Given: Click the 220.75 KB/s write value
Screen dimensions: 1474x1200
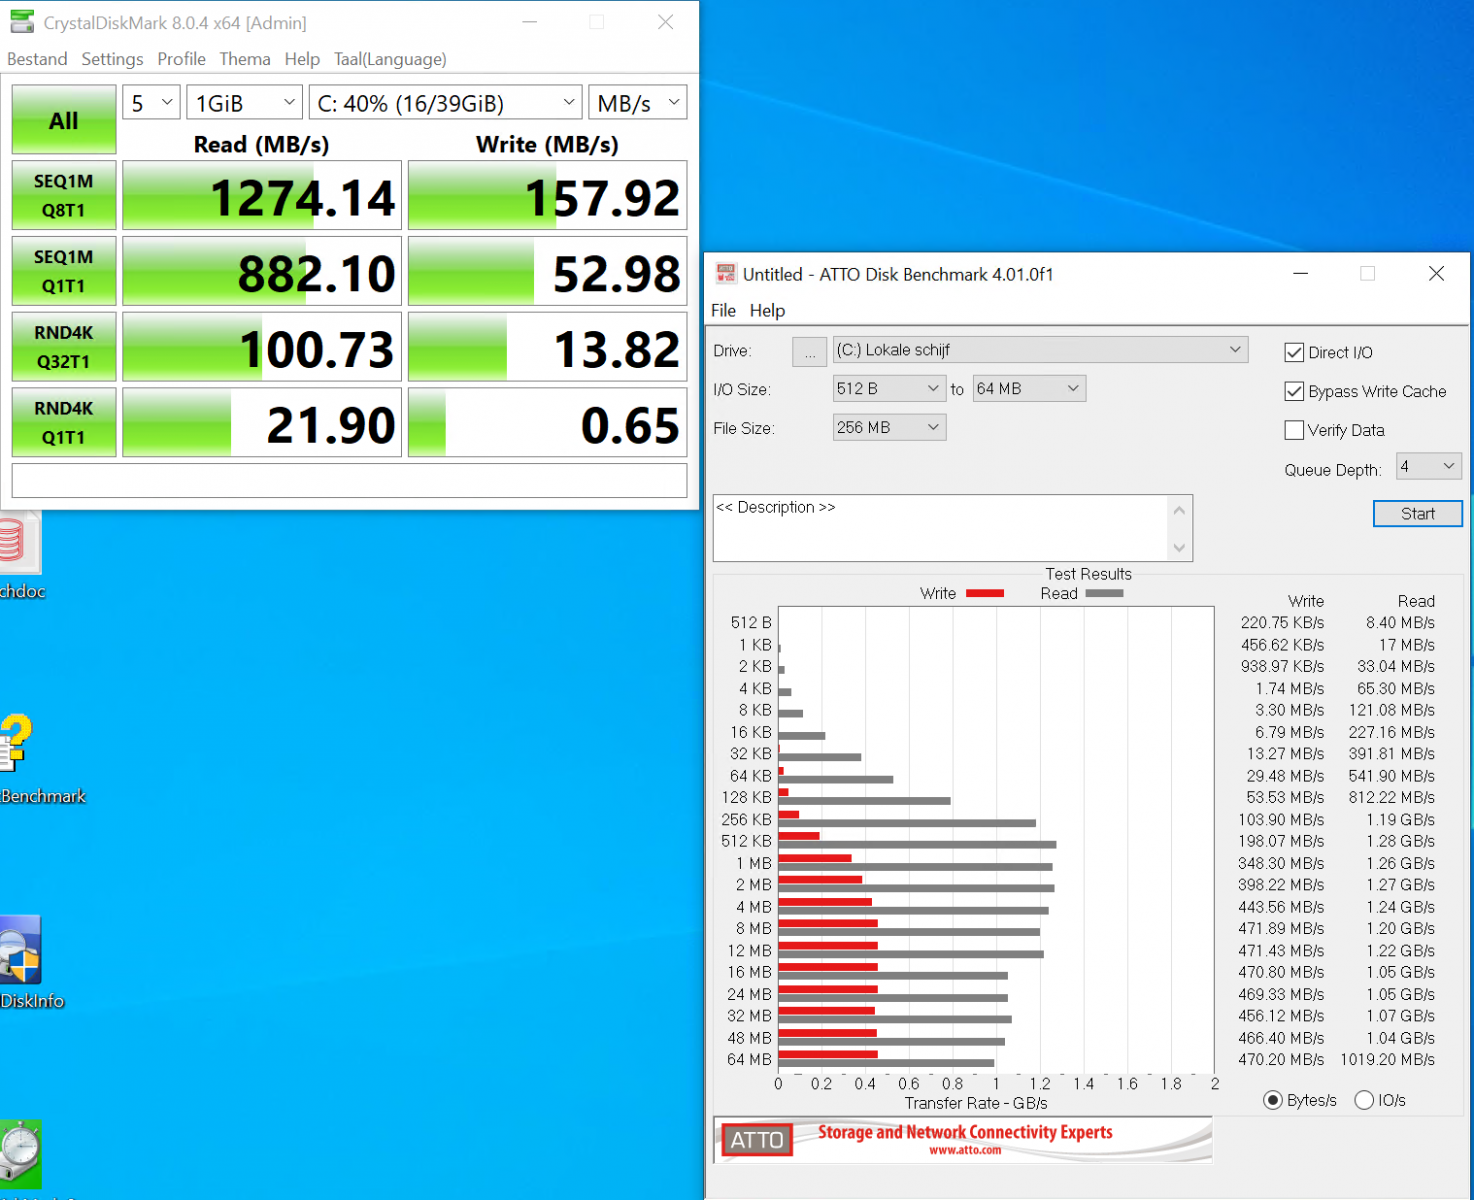Looking at the screenshot, I should coord(1282,623).
